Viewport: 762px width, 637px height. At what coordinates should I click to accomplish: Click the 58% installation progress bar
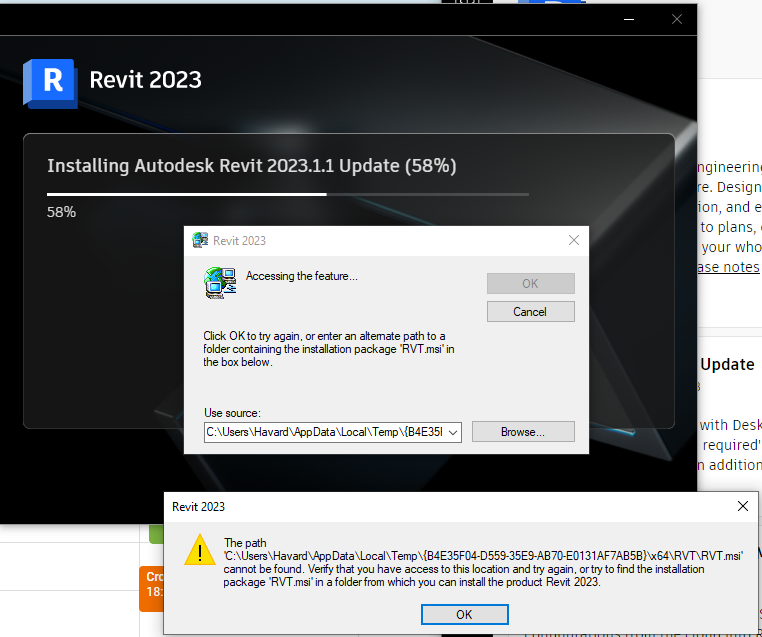(288, 194)
